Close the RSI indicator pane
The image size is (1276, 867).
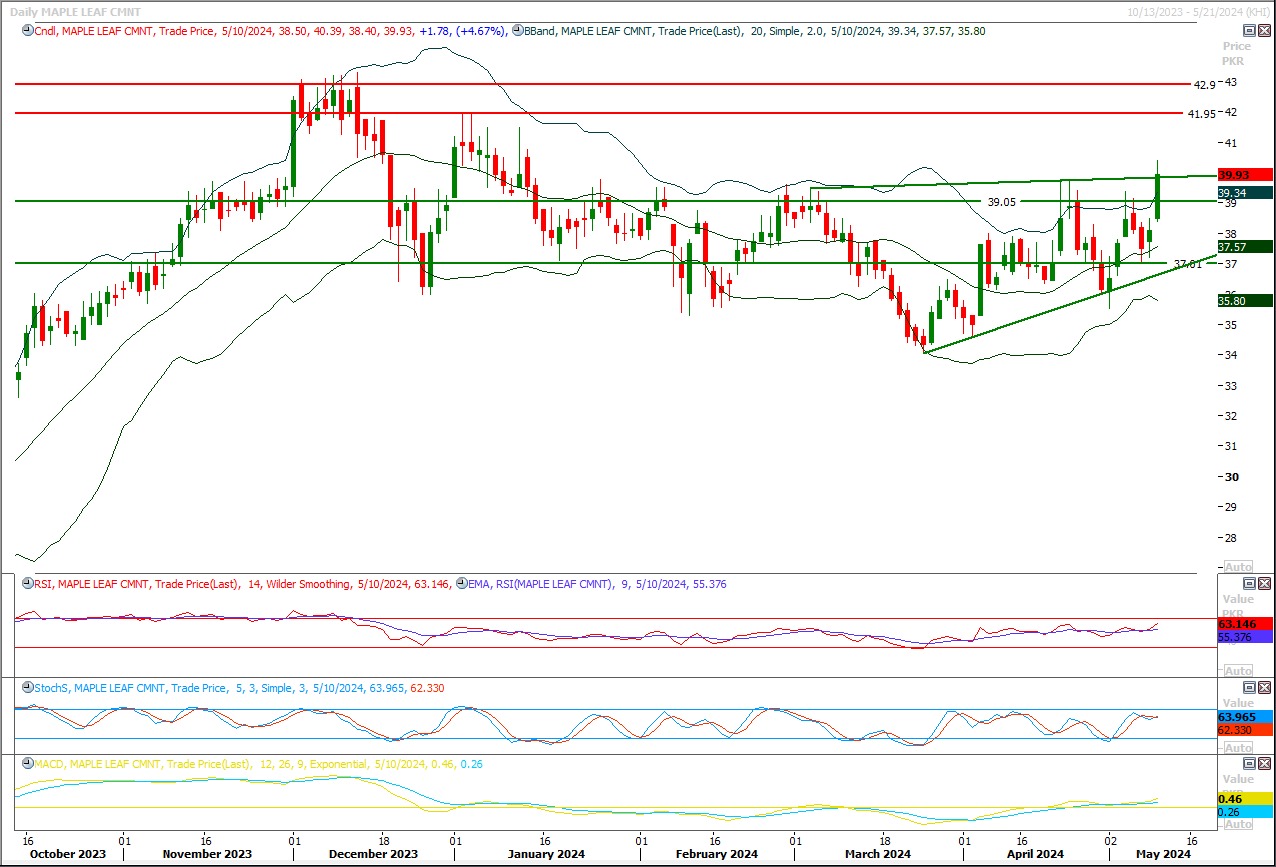1263,583
